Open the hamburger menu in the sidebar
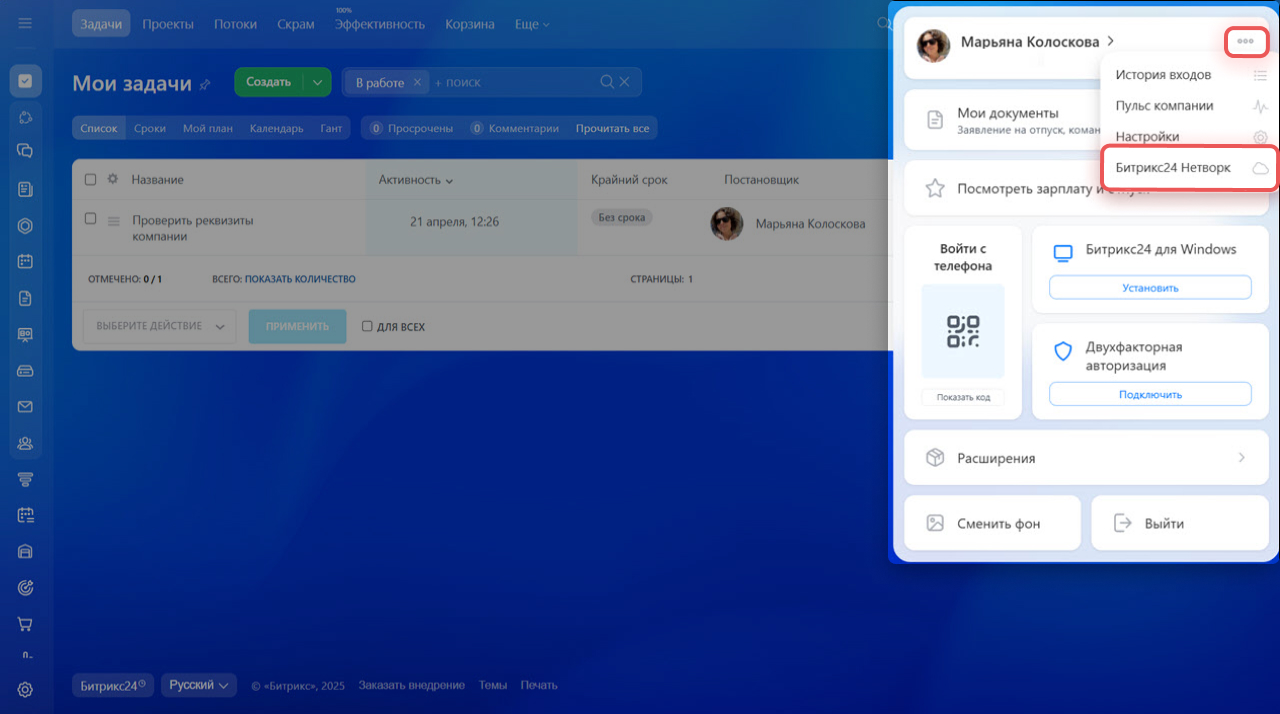 (x=26, y=23)
